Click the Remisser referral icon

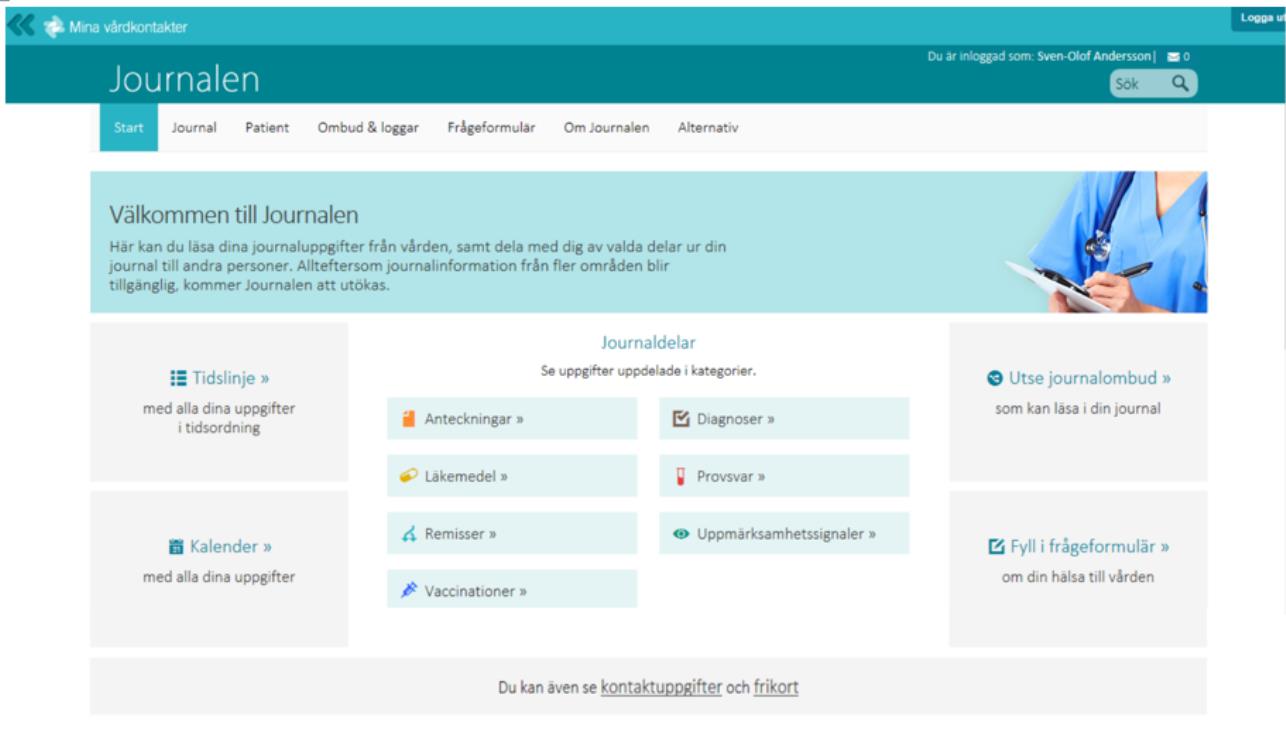click(409, 534)
